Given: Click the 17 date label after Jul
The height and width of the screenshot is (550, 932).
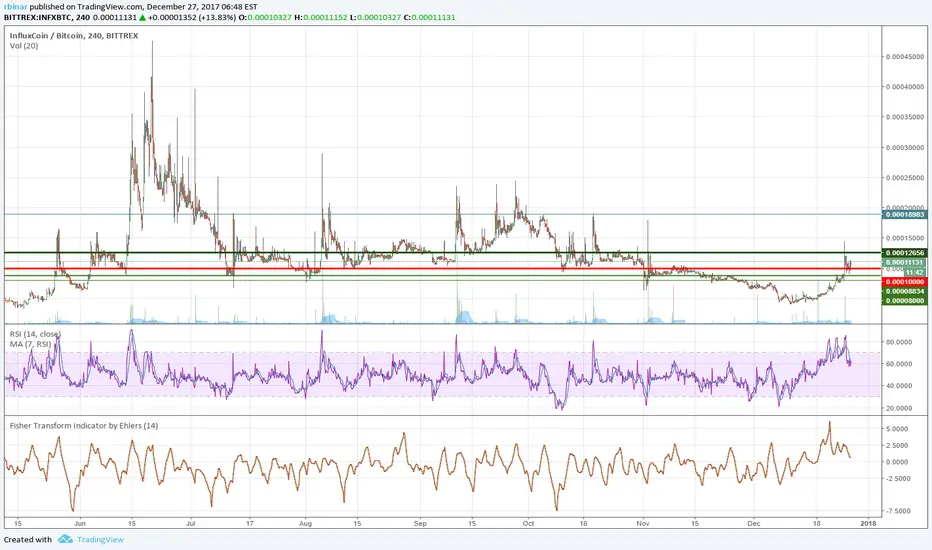Looking at the screenshot, I should 250,524.
